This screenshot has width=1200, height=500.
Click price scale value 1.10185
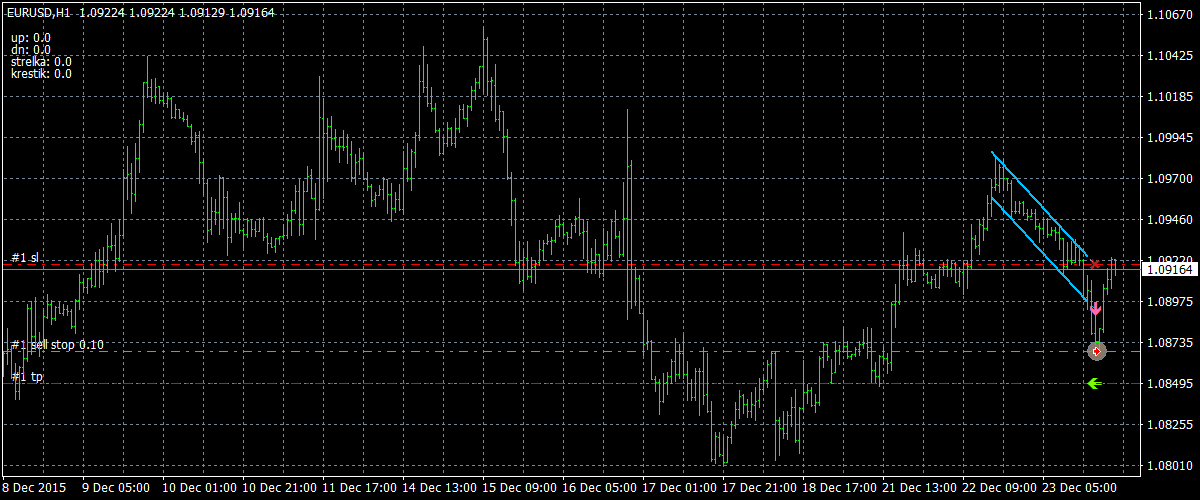[1170, 97]
